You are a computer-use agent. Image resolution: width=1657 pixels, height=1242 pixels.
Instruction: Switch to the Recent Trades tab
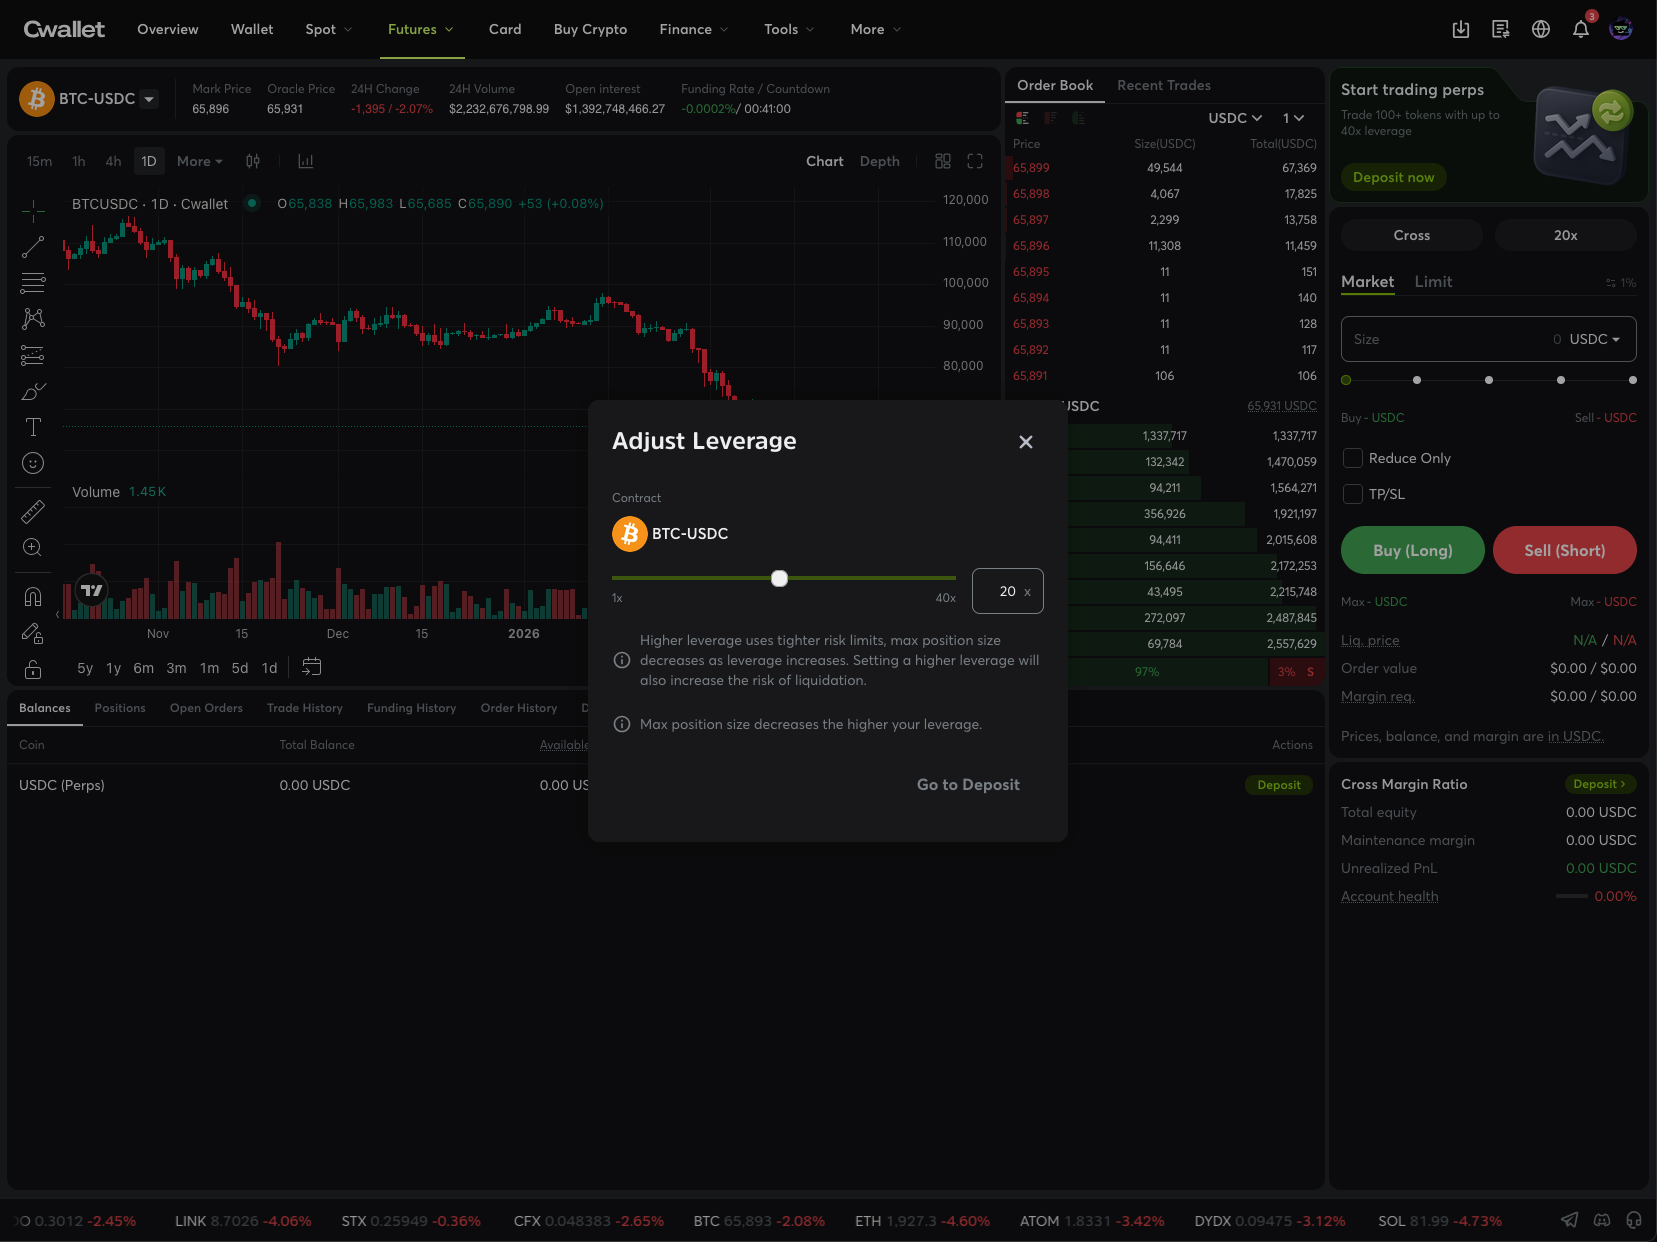[1163, 86]
